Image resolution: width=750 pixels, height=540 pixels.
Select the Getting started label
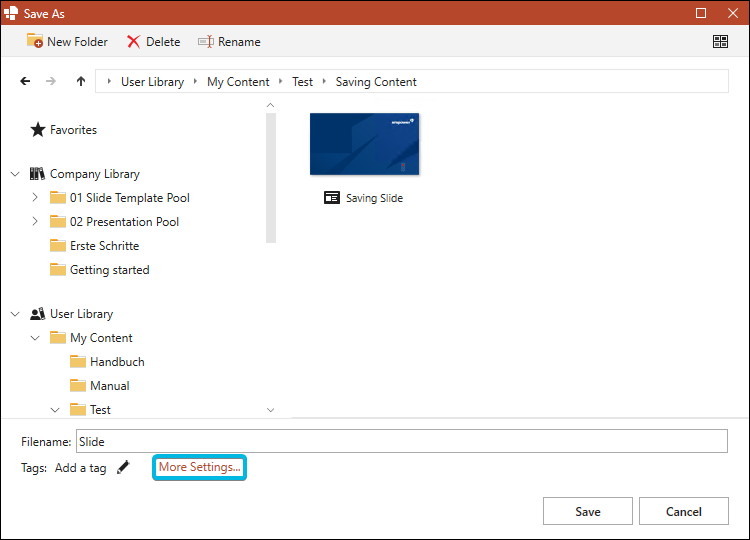click(110, 270)
